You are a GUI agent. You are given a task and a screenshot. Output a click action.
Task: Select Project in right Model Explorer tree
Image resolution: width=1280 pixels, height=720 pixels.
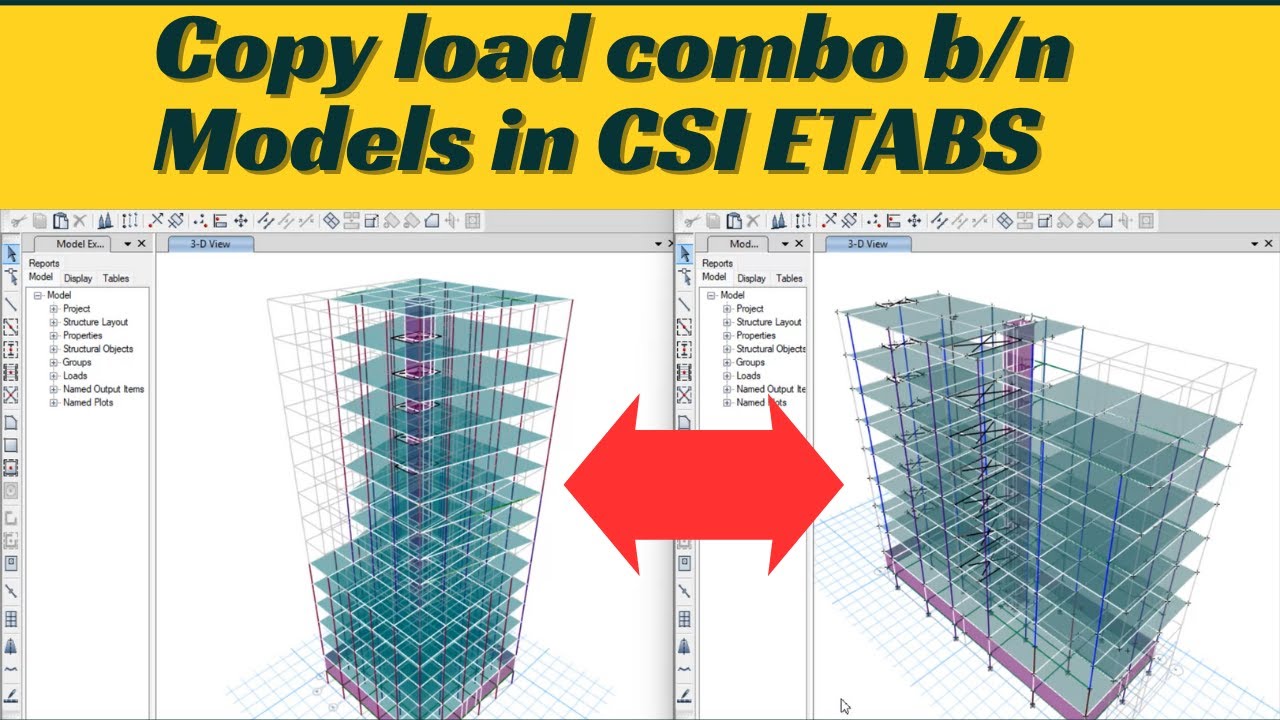(750, 309)
